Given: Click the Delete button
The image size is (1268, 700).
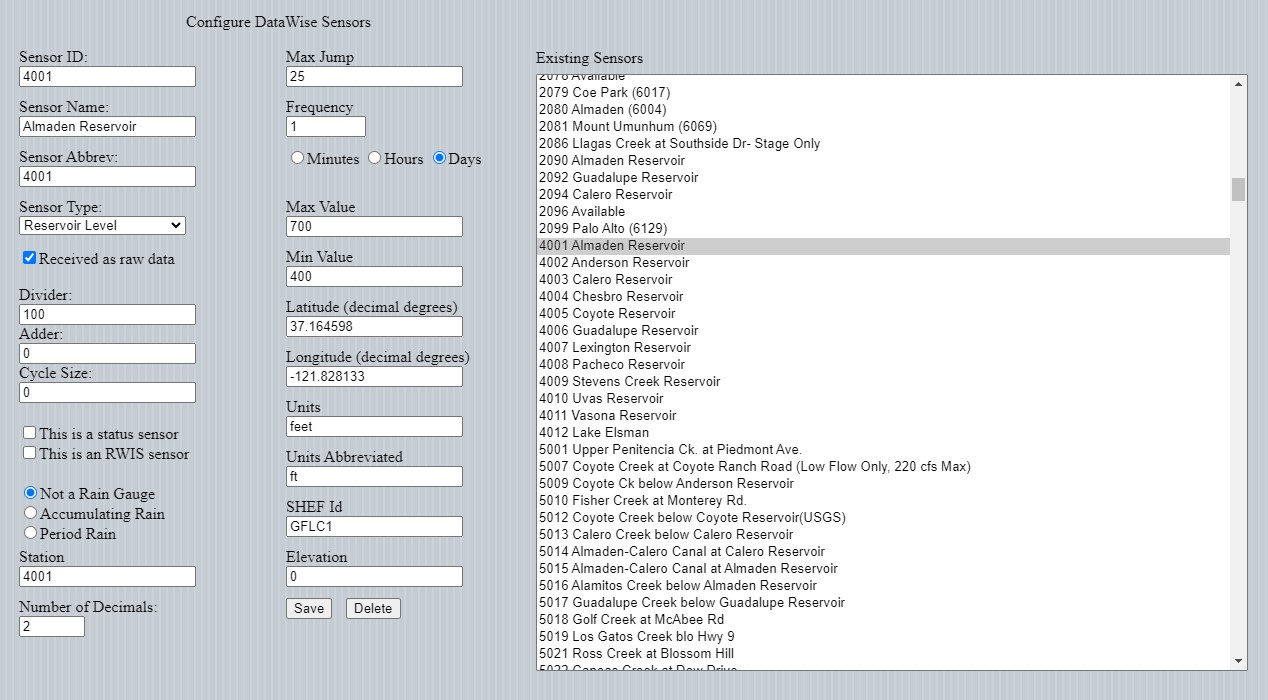Looking at the screenshot, I should (373, 608).
